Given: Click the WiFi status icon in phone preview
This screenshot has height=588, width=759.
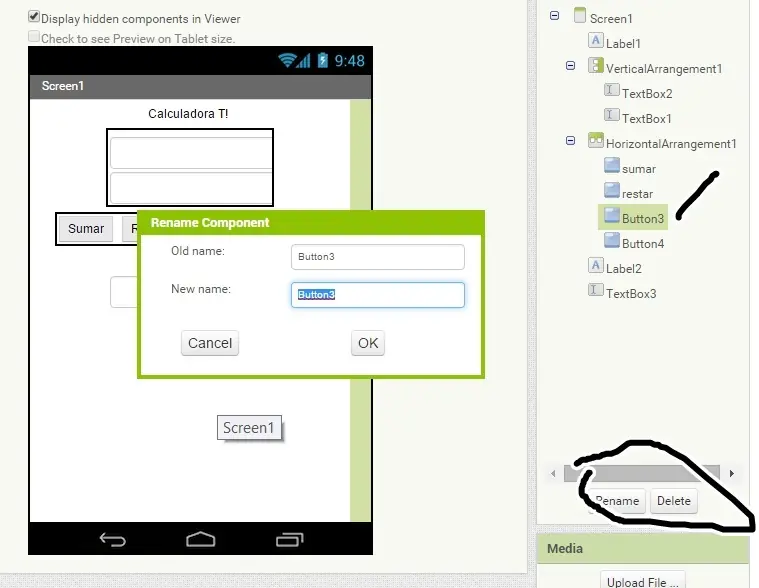Looking at the screenshot, I should point(287,60).
